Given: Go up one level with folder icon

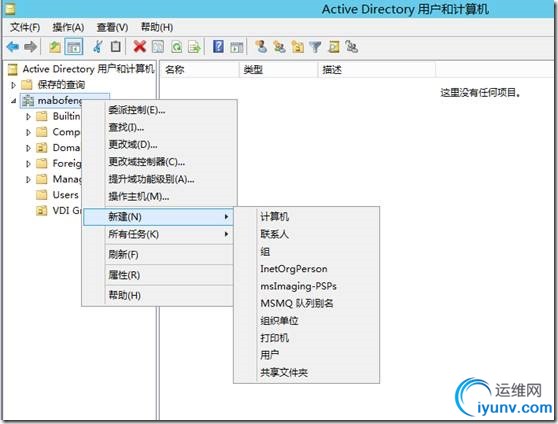Looking at the screenshot, I should click(55, 47).
